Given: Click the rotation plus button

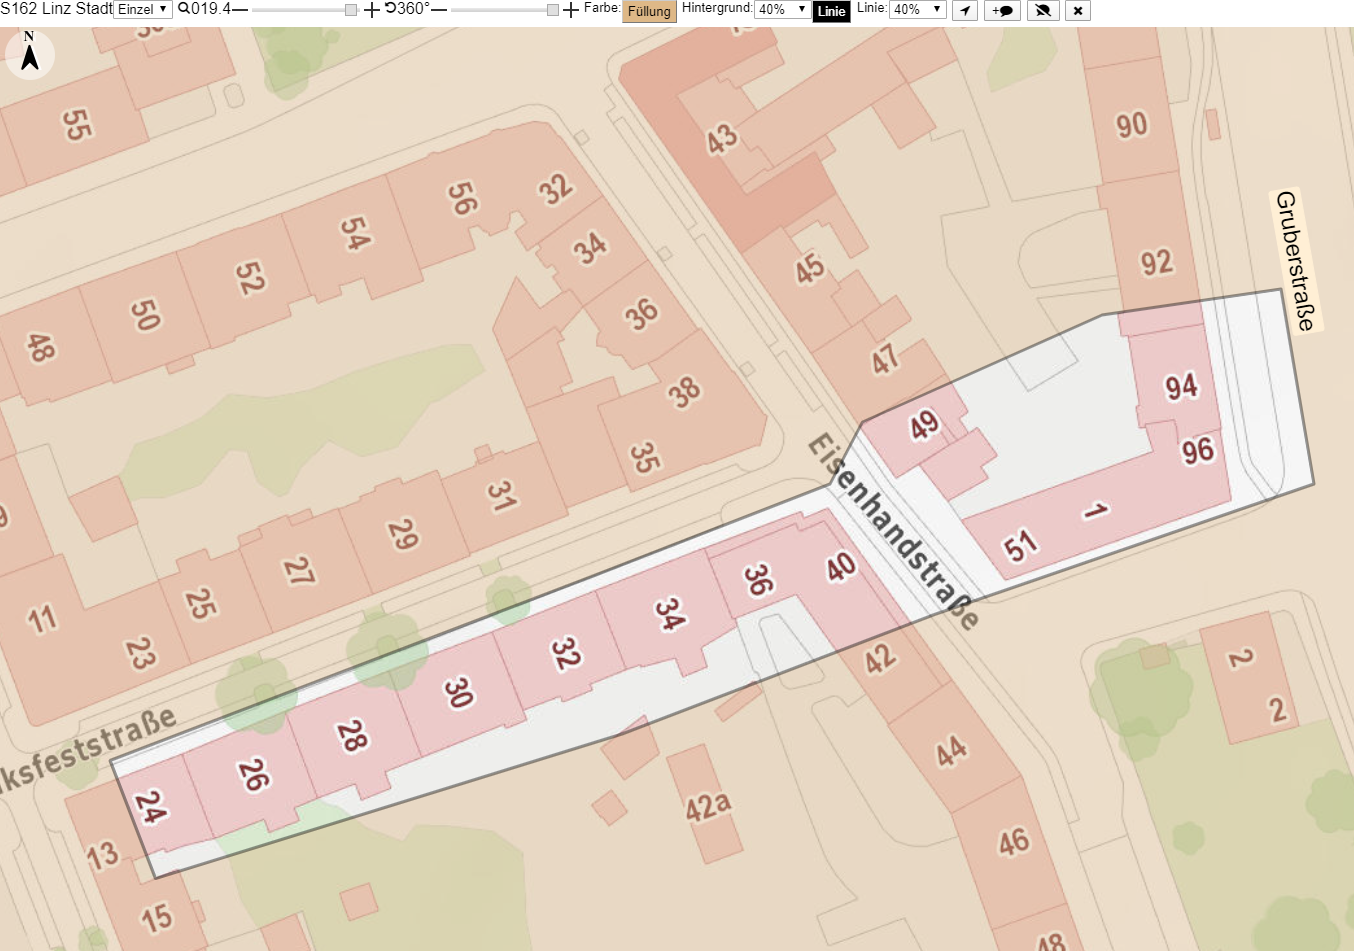Looking at the screenshot, I should (x=571, y=10).
